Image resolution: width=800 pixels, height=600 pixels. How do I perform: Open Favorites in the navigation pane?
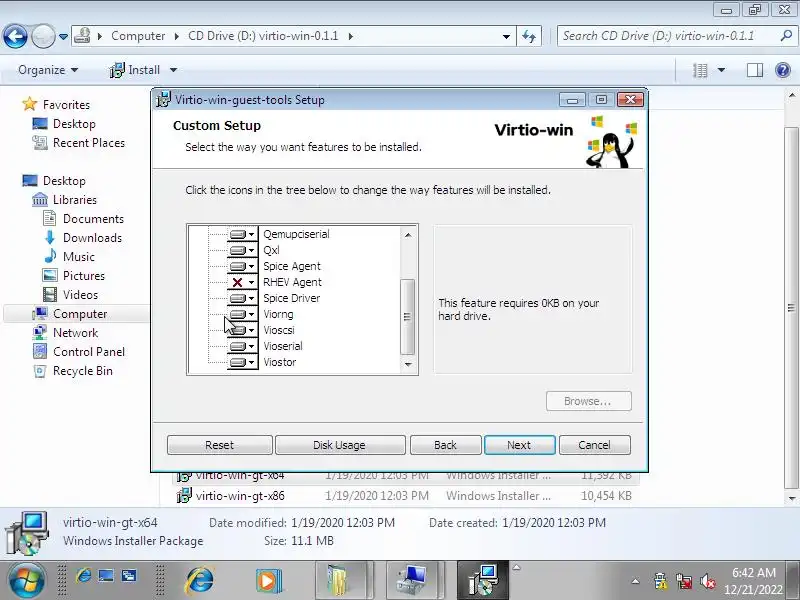point(66,105)
